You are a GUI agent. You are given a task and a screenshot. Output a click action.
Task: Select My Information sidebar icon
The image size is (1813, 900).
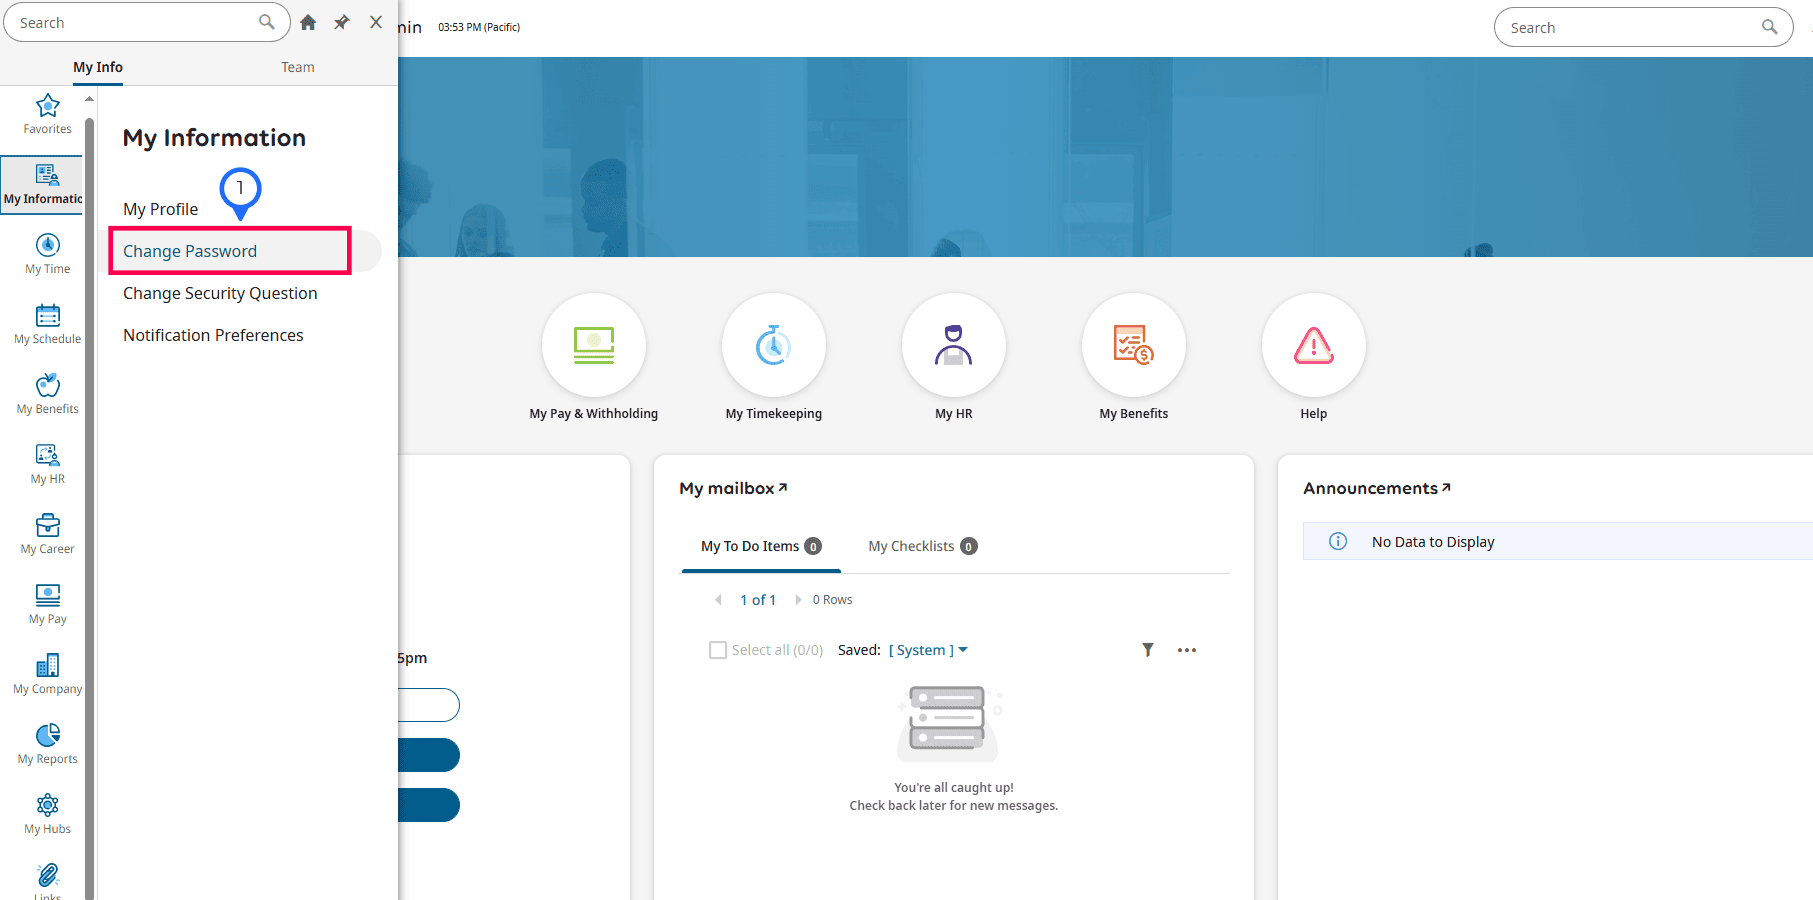click(47, 175)
